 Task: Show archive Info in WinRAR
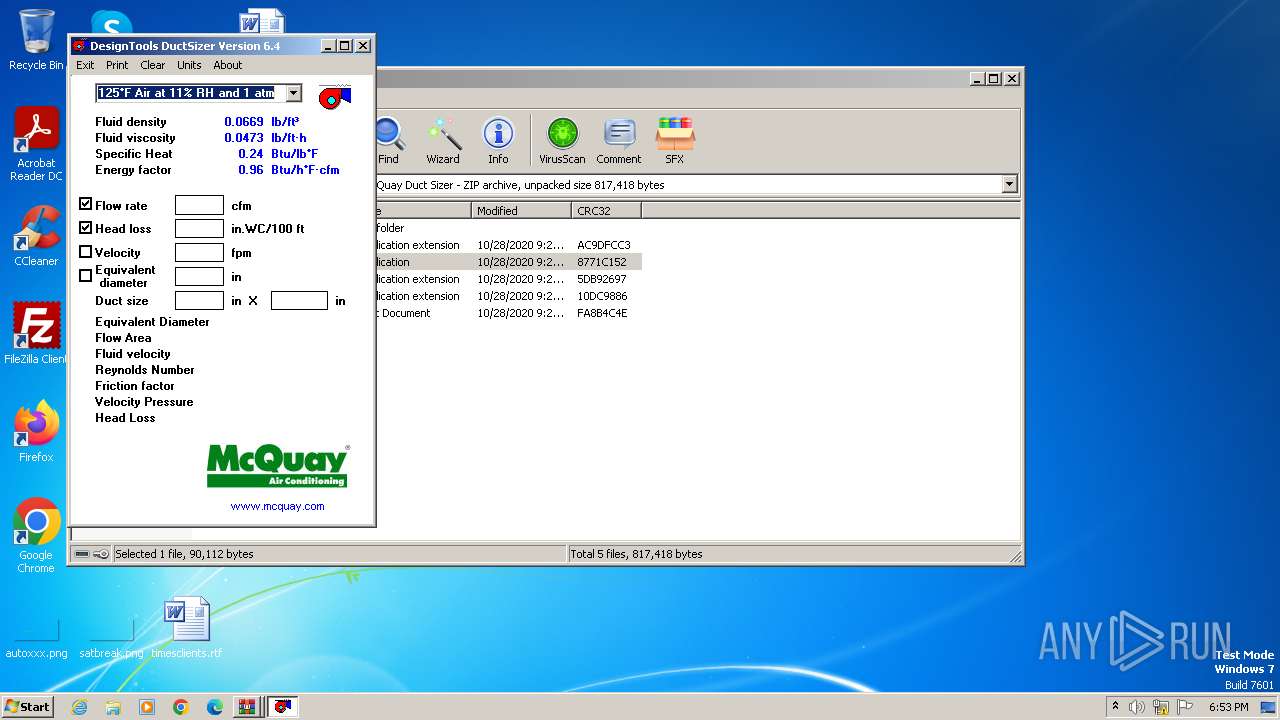pyautogui.click(x=498, y=141)
